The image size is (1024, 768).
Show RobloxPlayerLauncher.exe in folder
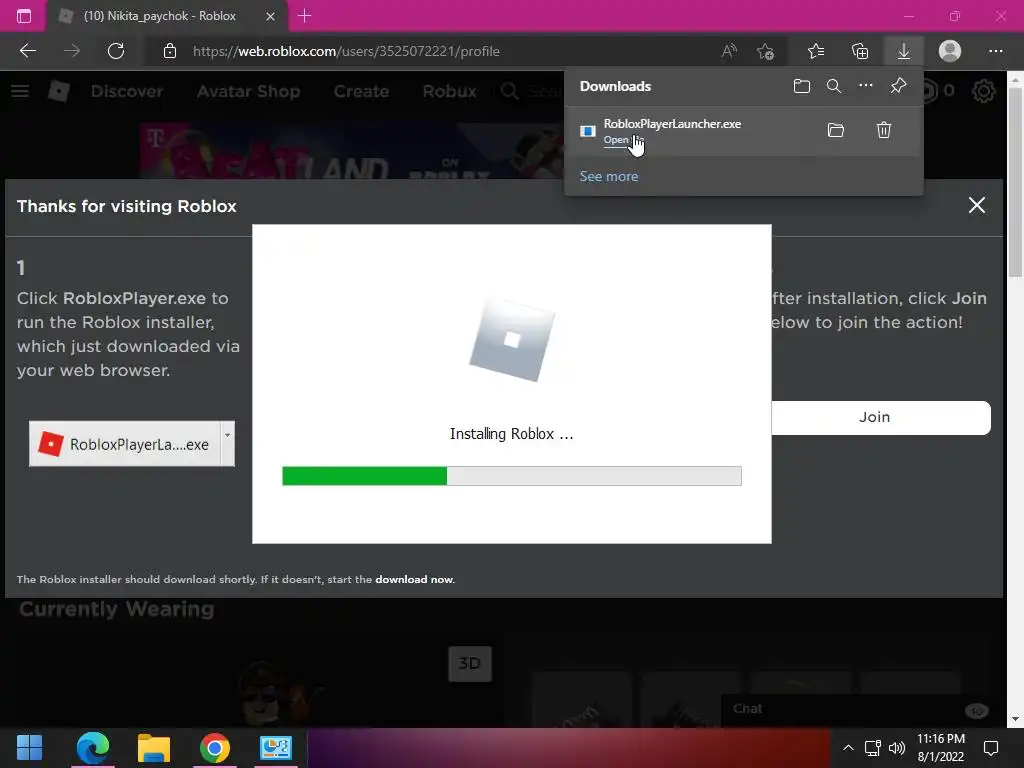pyautogui.click(x=836, y=130)
